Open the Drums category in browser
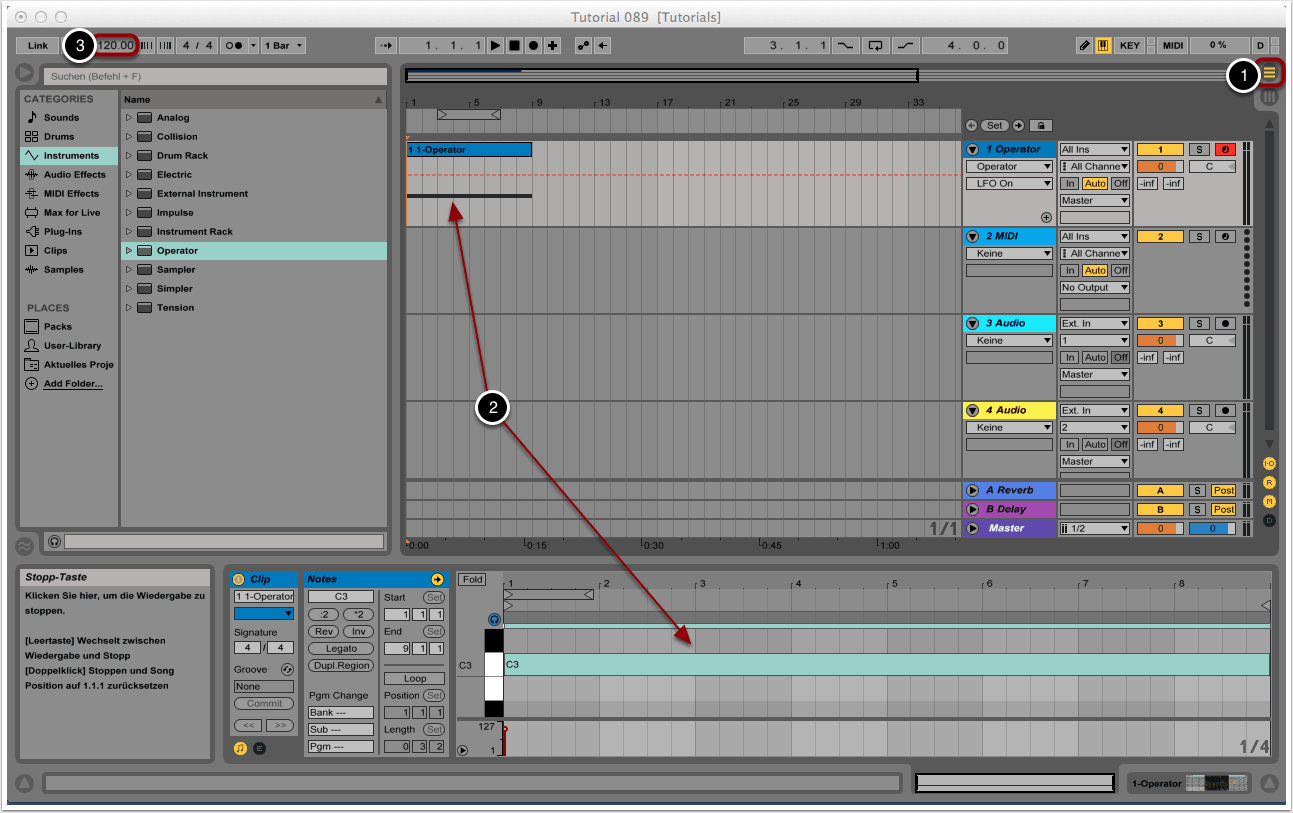This screenshot has width=1293, height=813. (58, 137)
